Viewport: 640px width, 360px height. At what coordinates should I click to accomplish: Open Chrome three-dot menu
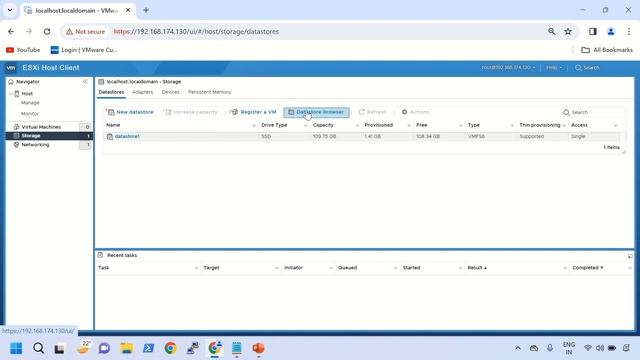629,31
